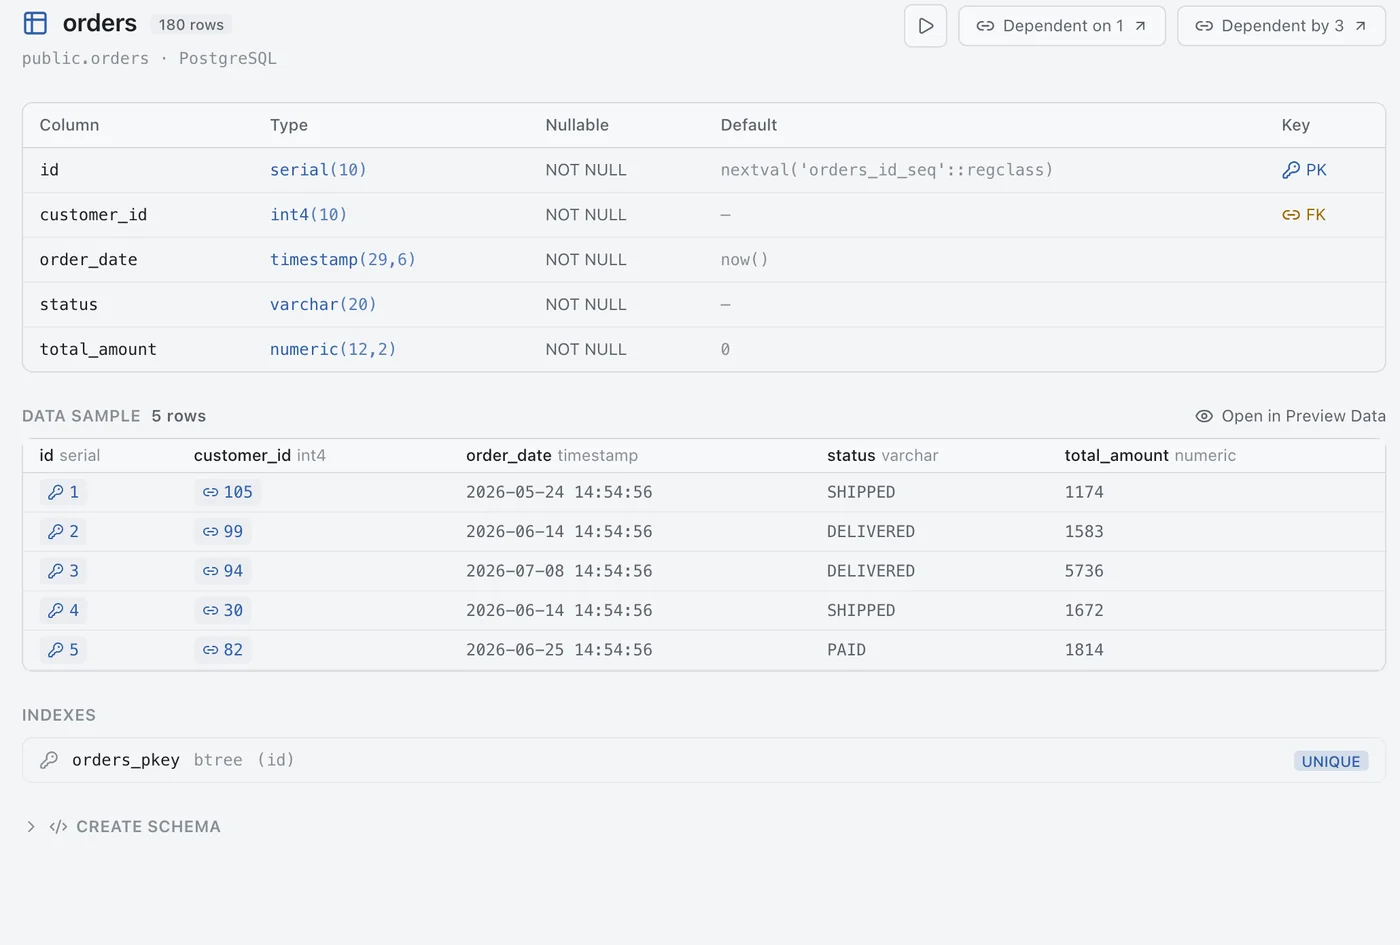Screen dimensions: 1400x945
Task: Follow foreign key link 30
Action: coord(222,610)
